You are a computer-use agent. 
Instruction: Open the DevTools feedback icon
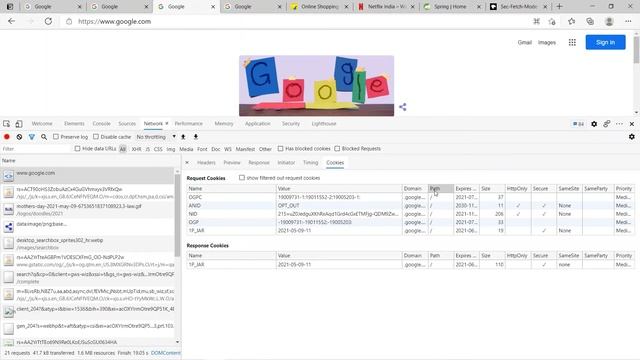pos(607,124)
